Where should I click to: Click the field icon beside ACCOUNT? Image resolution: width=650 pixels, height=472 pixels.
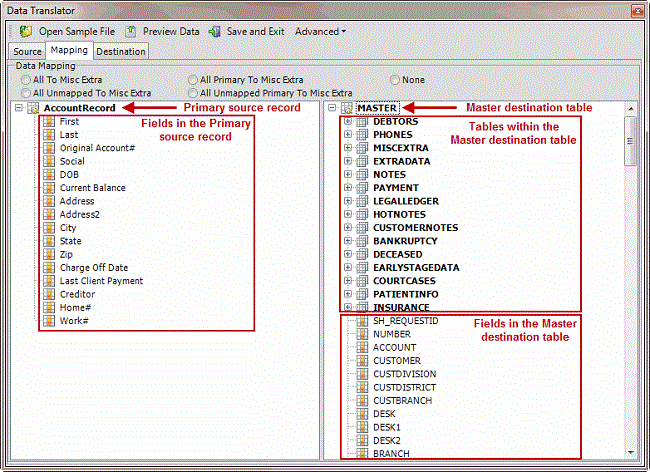(362, 347)
